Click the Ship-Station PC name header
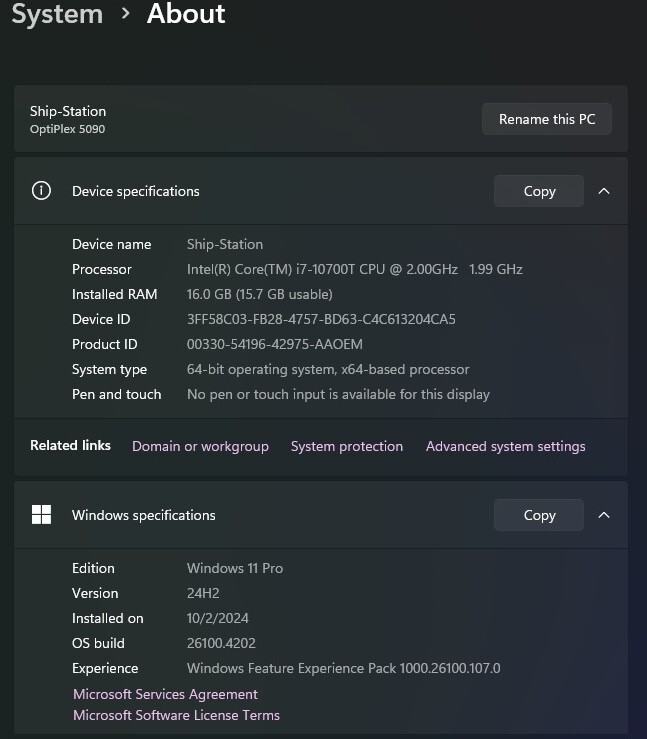Image resolution: width=647 pixels, height=739 pixels. point(68,111)
